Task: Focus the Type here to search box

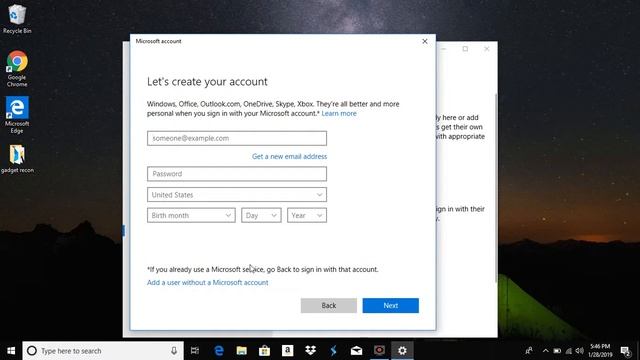Action: pos(103,351)
